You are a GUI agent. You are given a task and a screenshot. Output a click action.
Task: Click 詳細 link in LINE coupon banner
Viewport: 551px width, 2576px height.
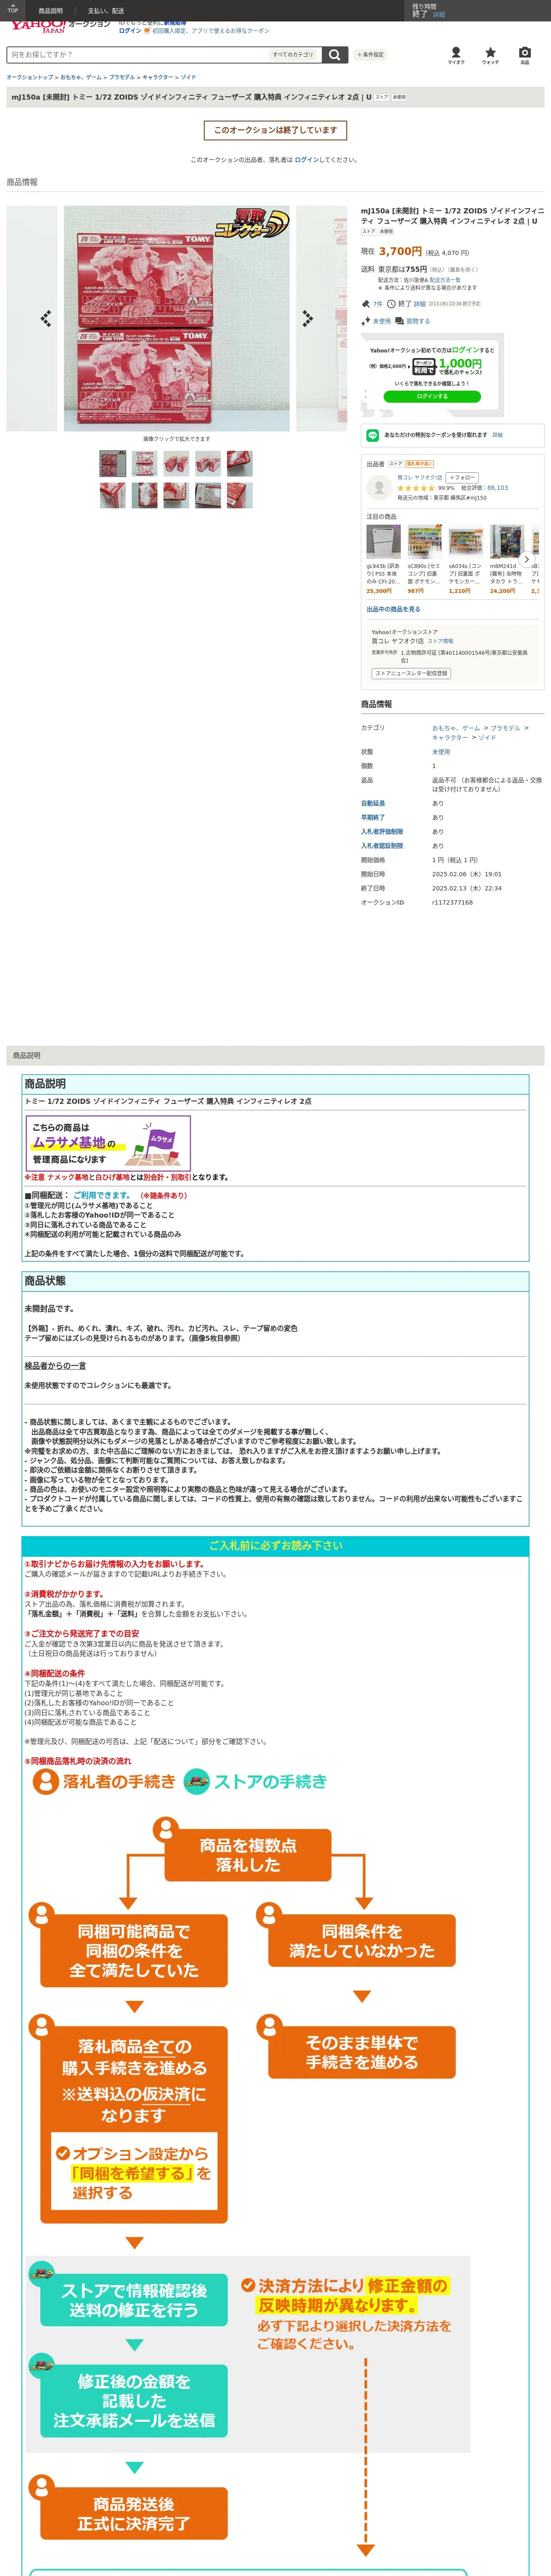[x=497, y=435]
